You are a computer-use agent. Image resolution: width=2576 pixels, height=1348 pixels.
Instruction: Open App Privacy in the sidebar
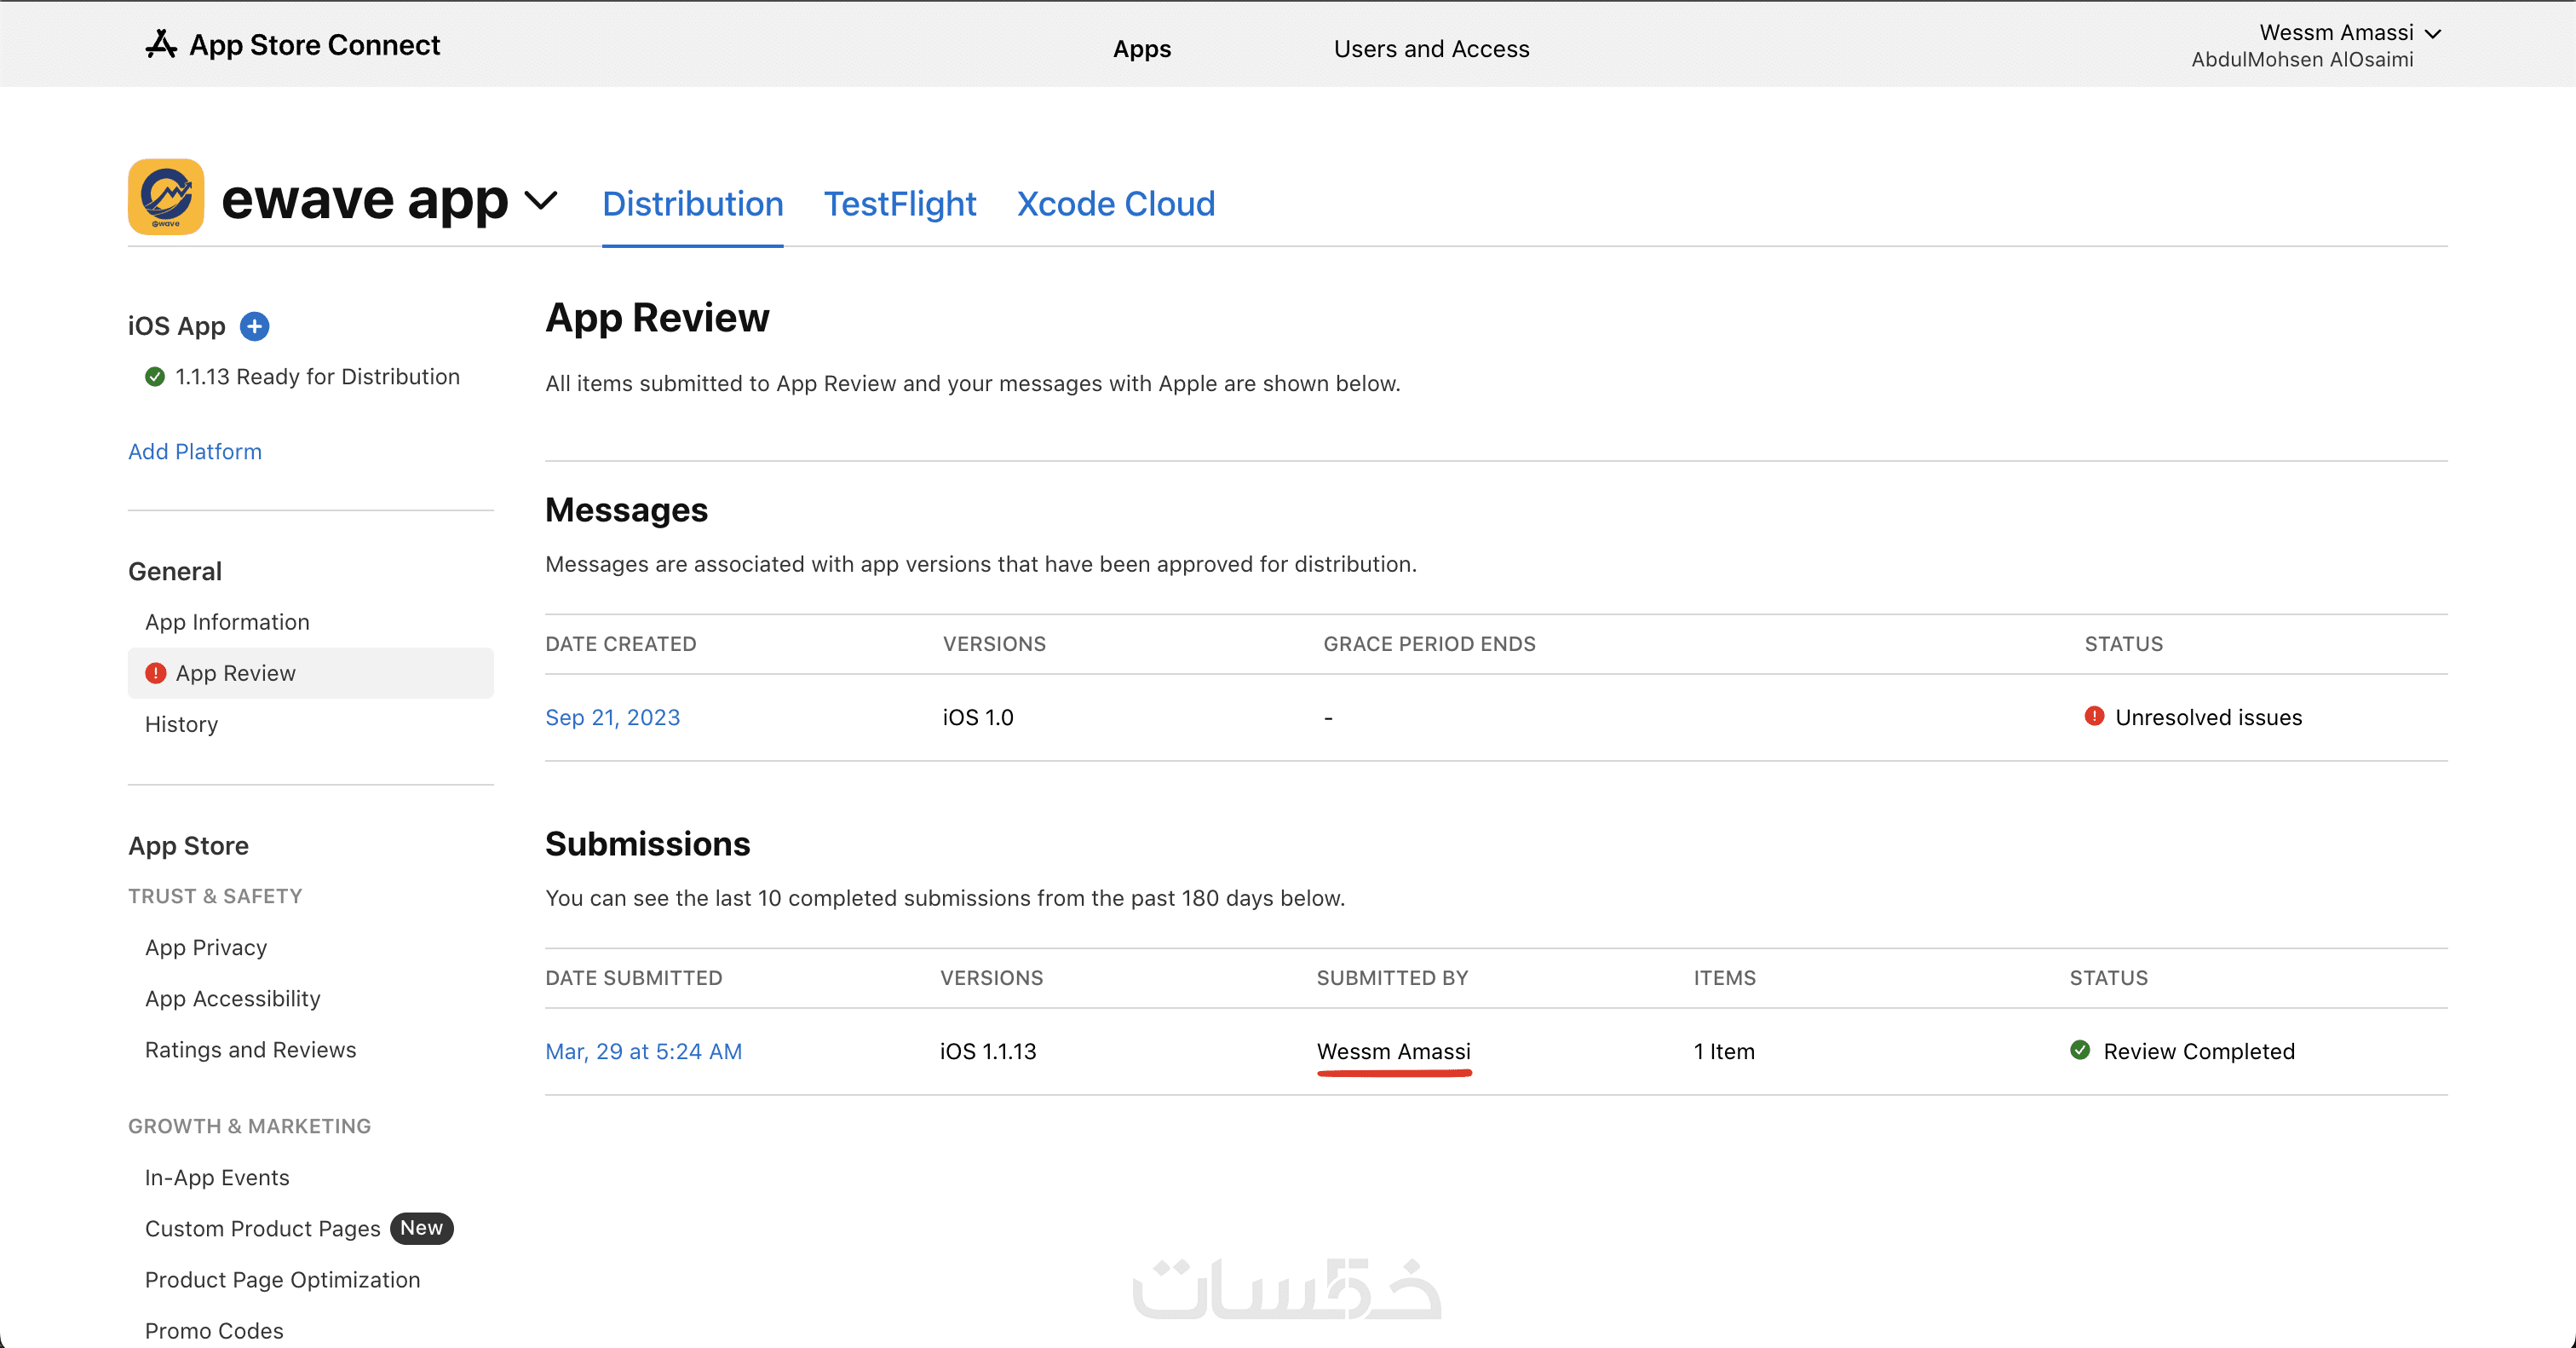tap(206, 947)
